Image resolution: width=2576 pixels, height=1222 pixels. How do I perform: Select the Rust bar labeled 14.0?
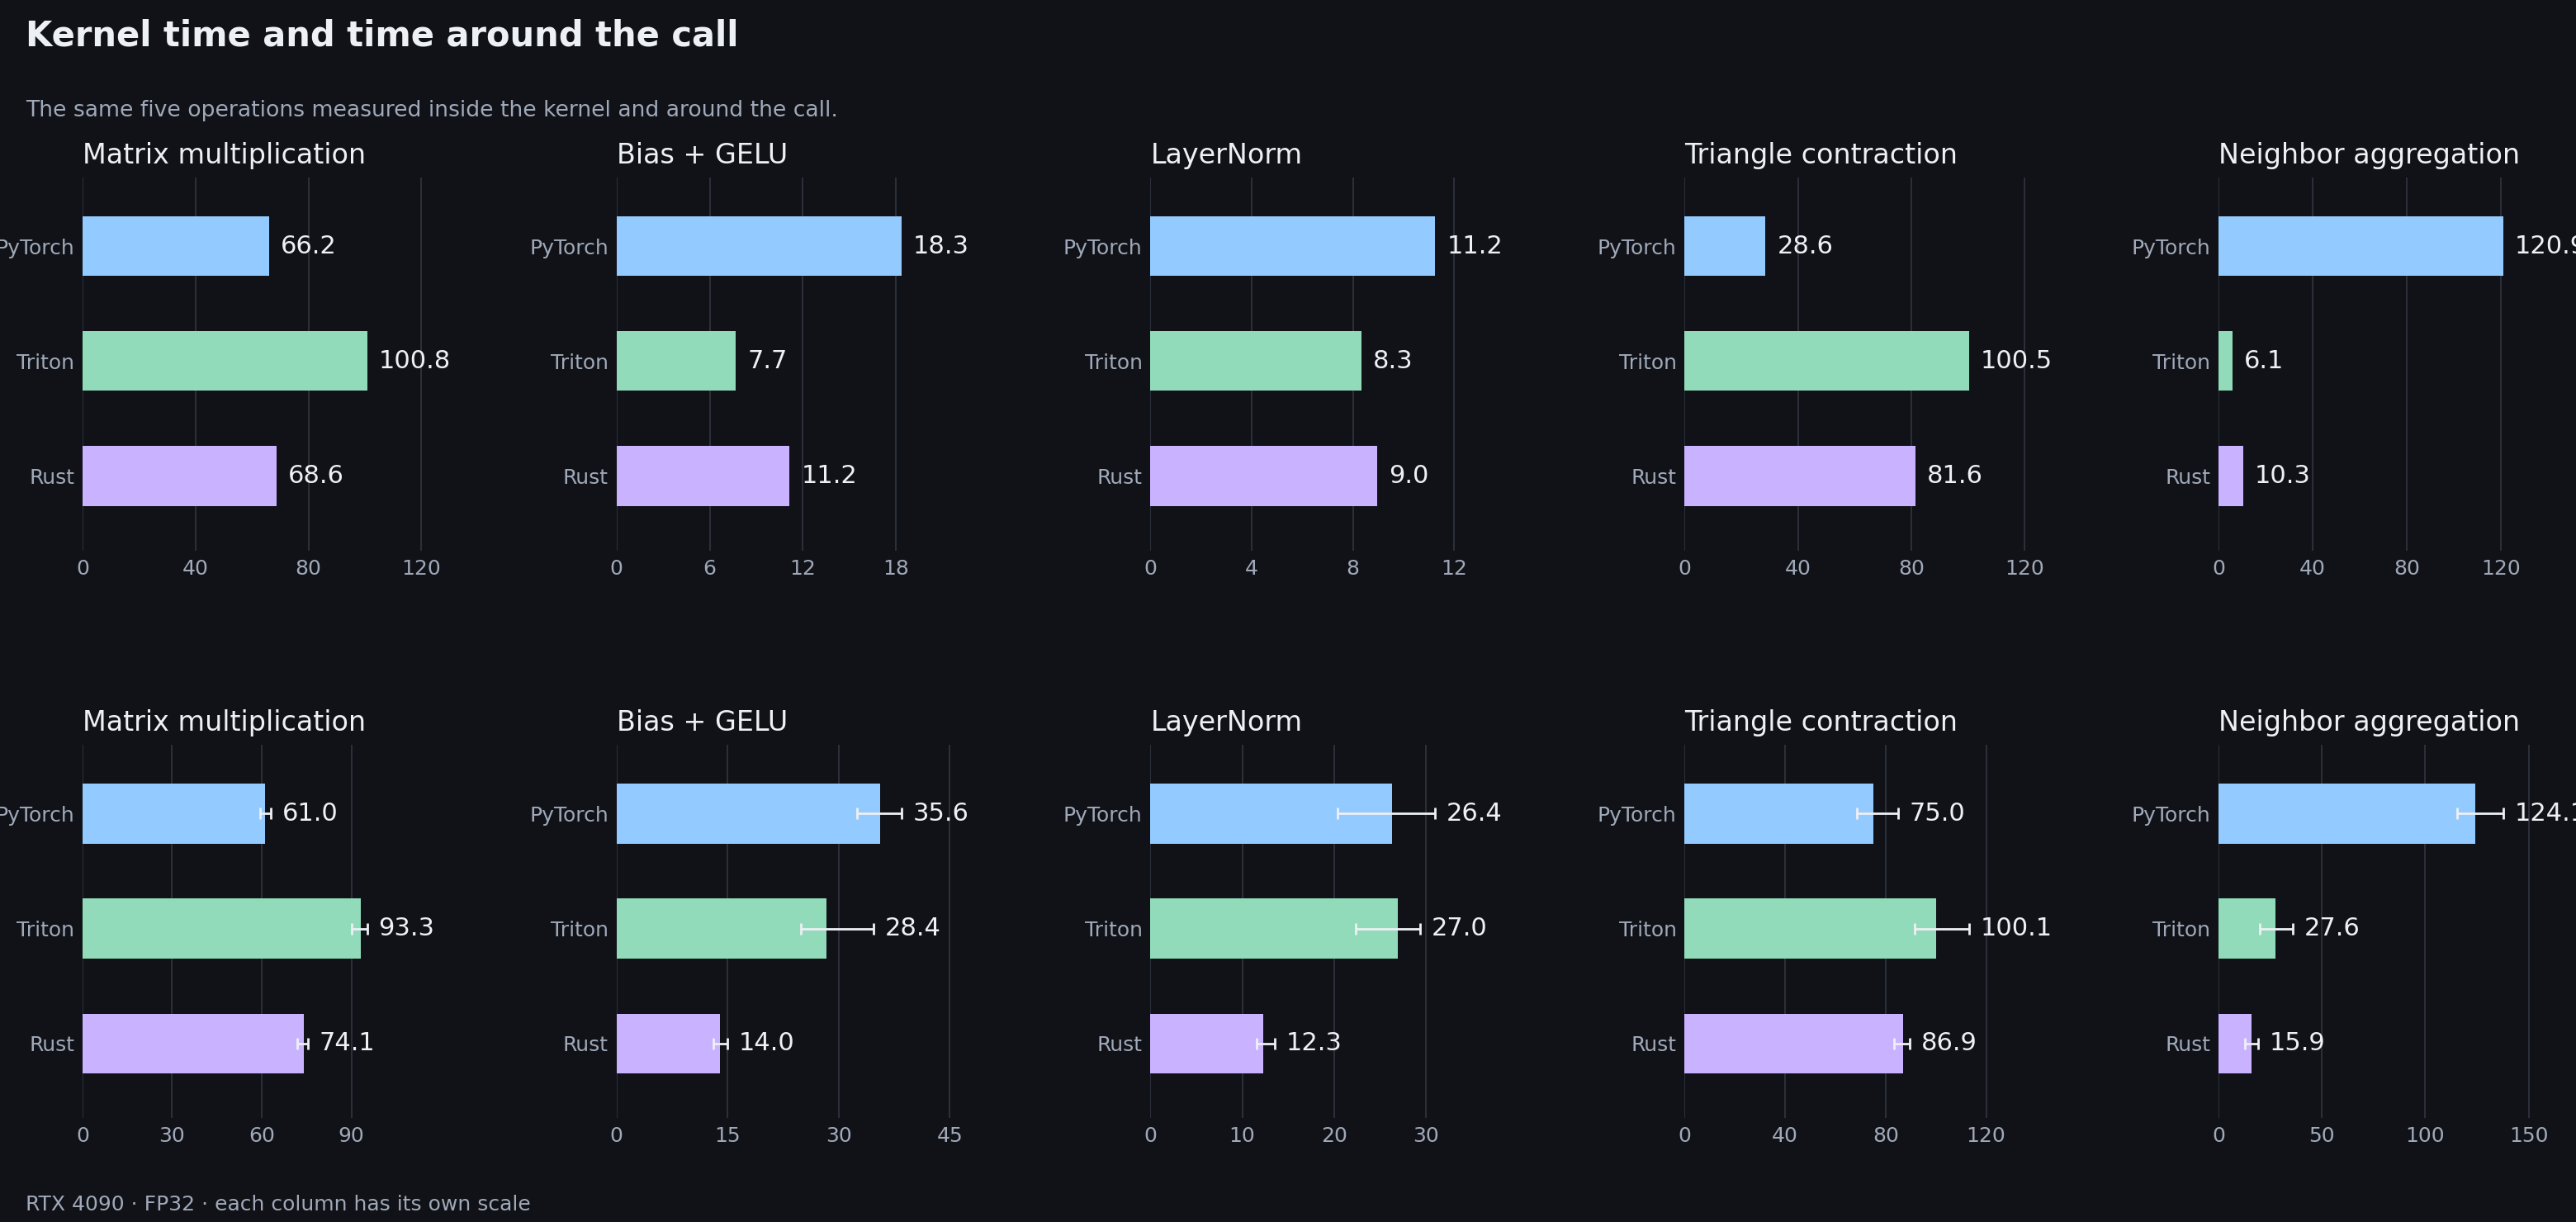coord(668,1044)
